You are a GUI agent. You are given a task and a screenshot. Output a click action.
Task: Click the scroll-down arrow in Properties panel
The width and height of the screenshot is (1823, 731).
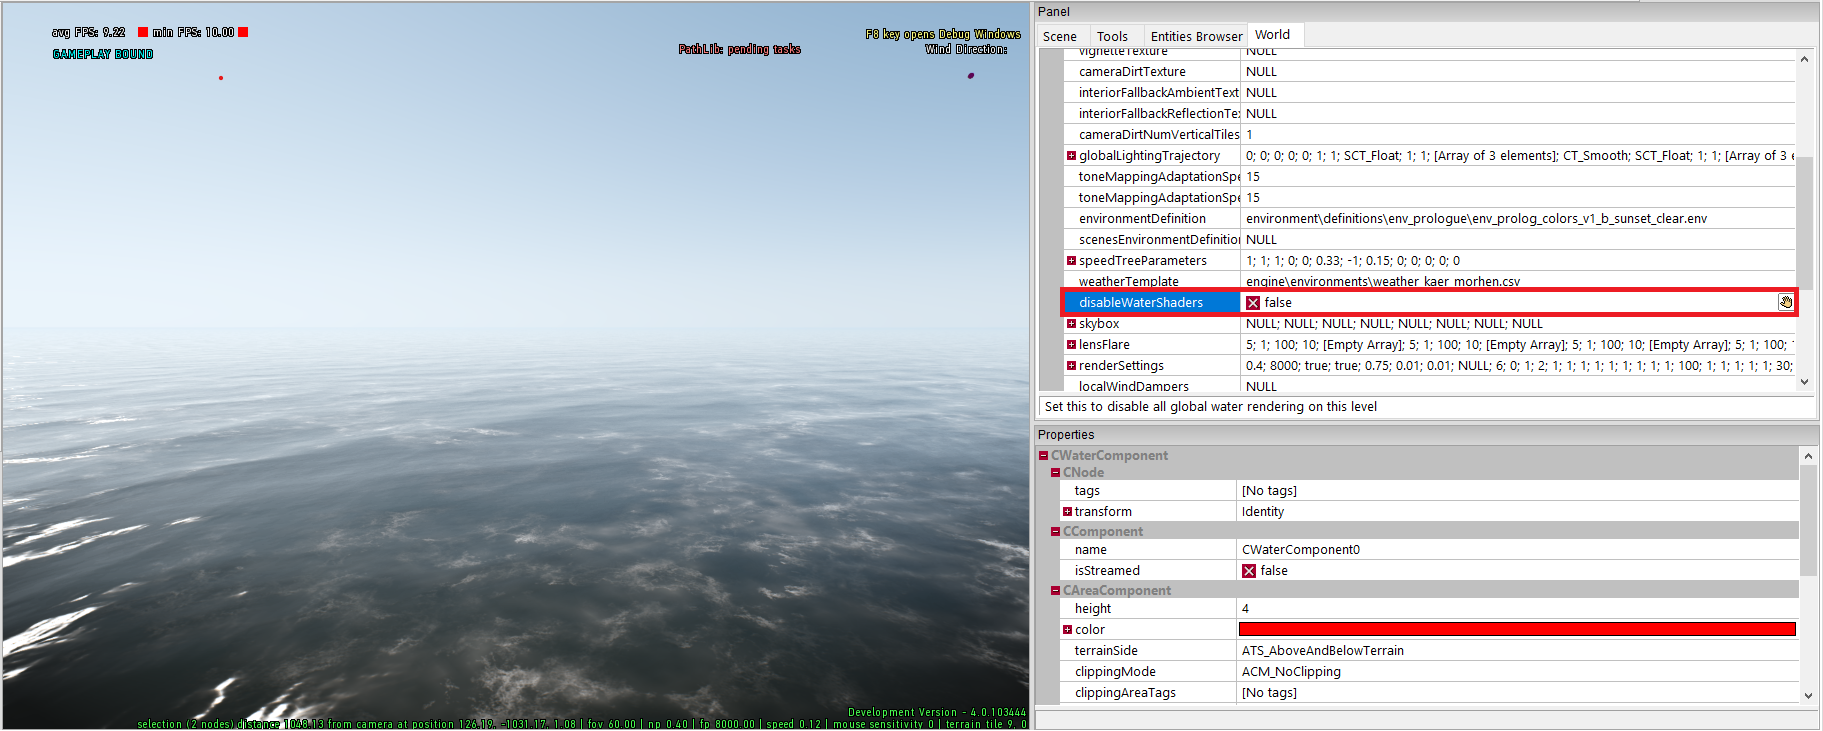pyautogui.click(x=1807, y=695)
